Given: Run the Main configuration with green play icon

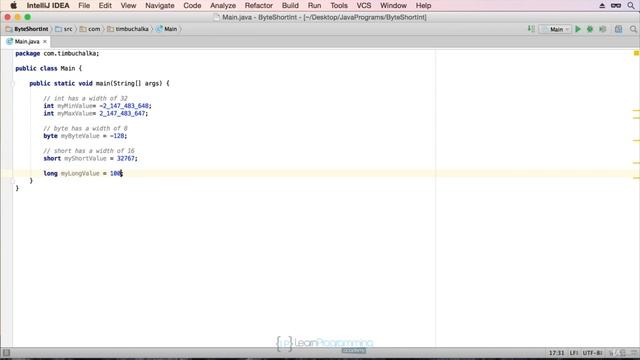Looking at the screenshot, I should coord(578,29).
